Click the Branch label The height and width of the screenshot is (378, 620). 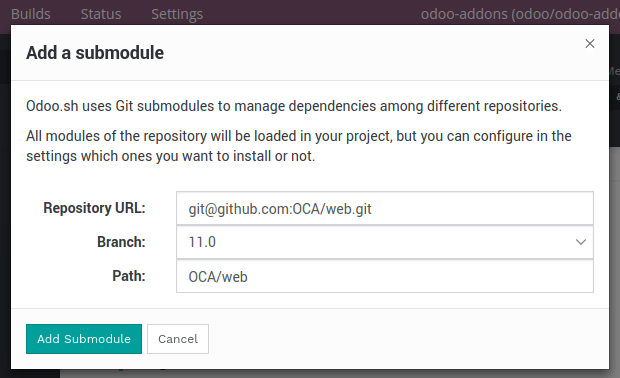click(x=121, y=242)
